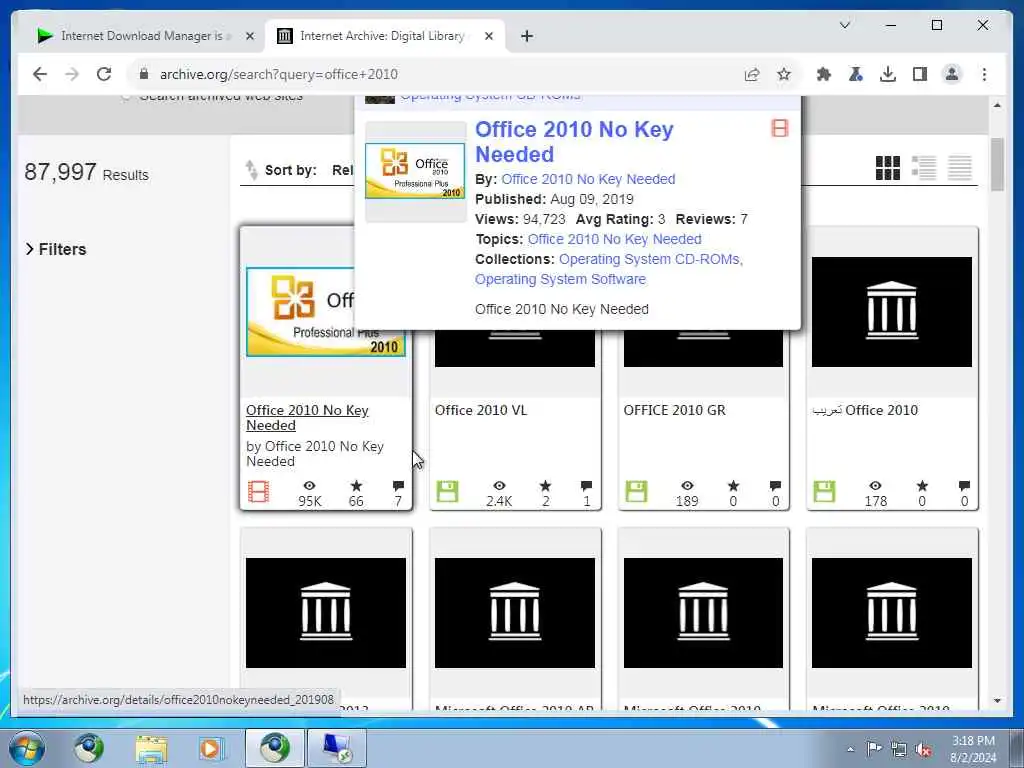
Task: Click the By author link in popup
Action: 588,179
